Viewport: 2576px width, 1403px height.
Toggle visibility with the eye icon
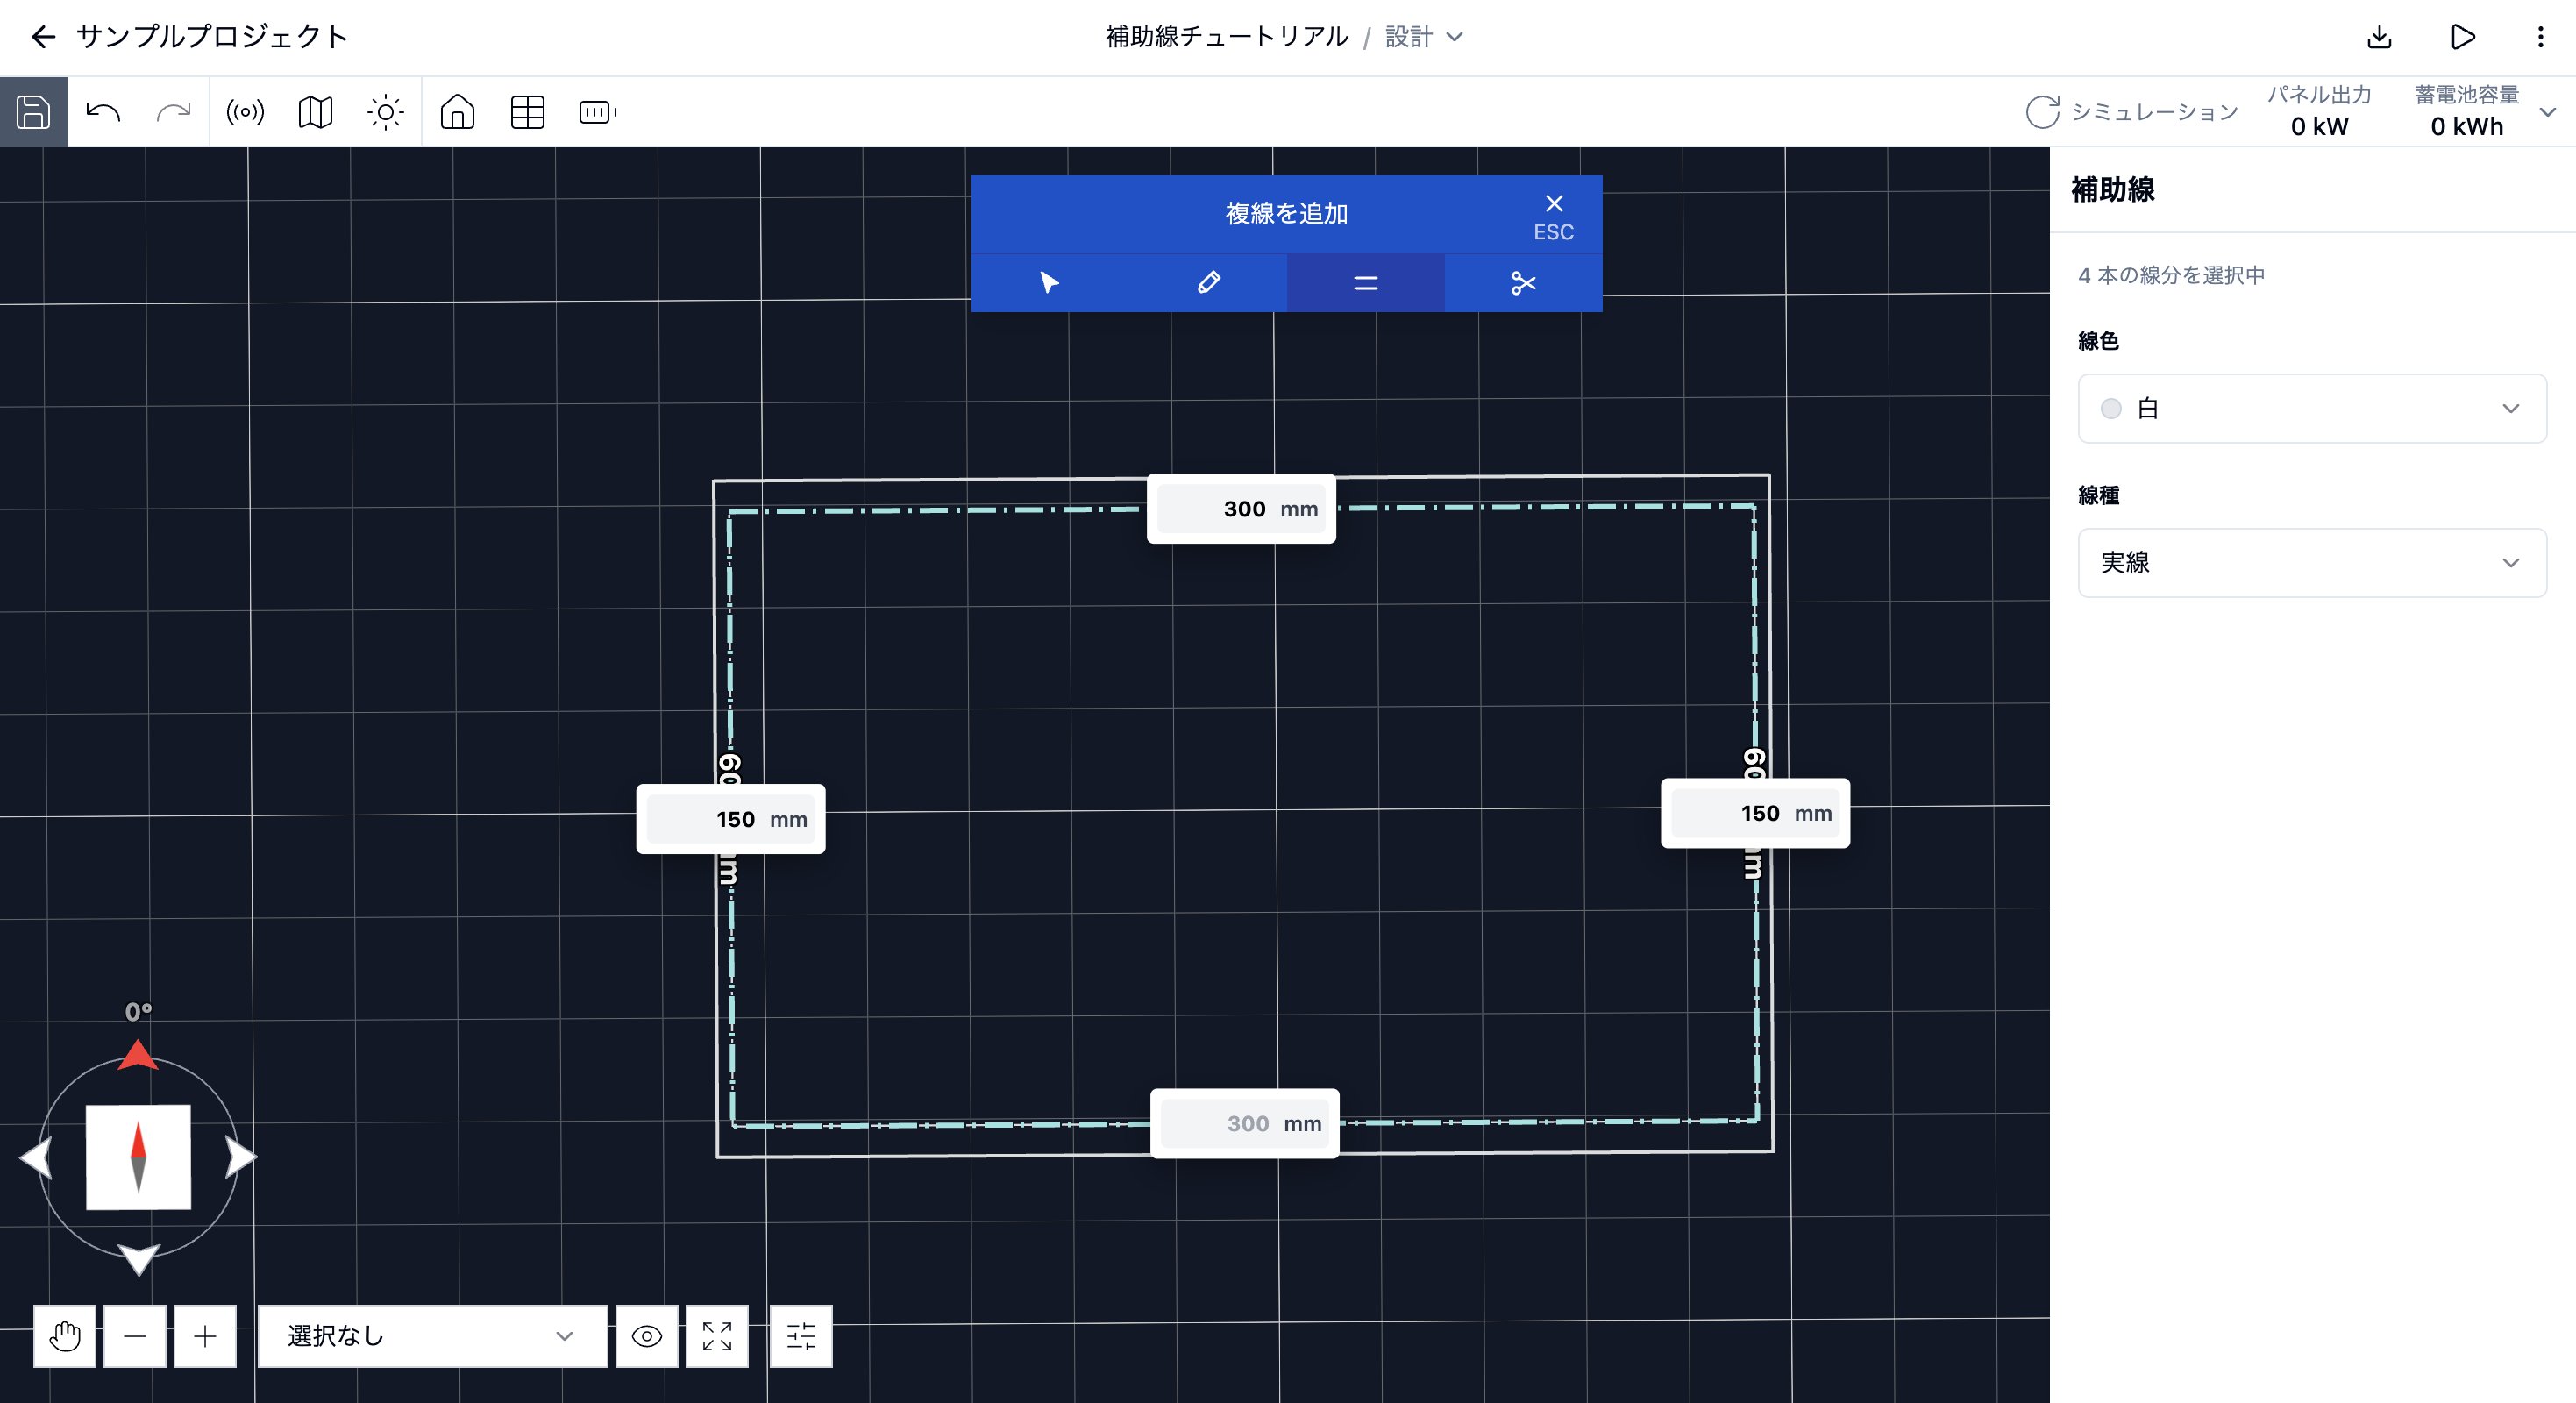point(647,1335)
